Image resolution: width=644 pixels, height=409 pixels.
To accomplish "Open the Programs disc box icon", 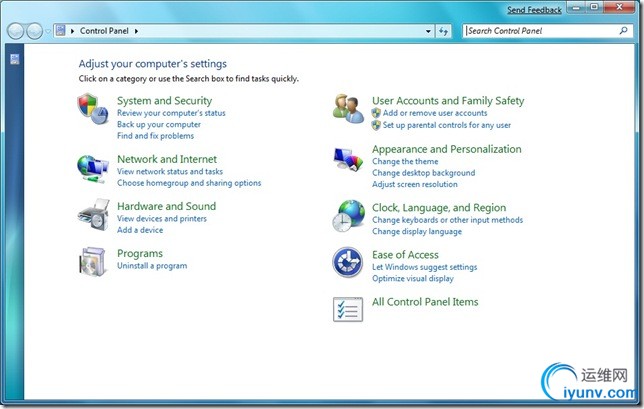I will (93, 261).
